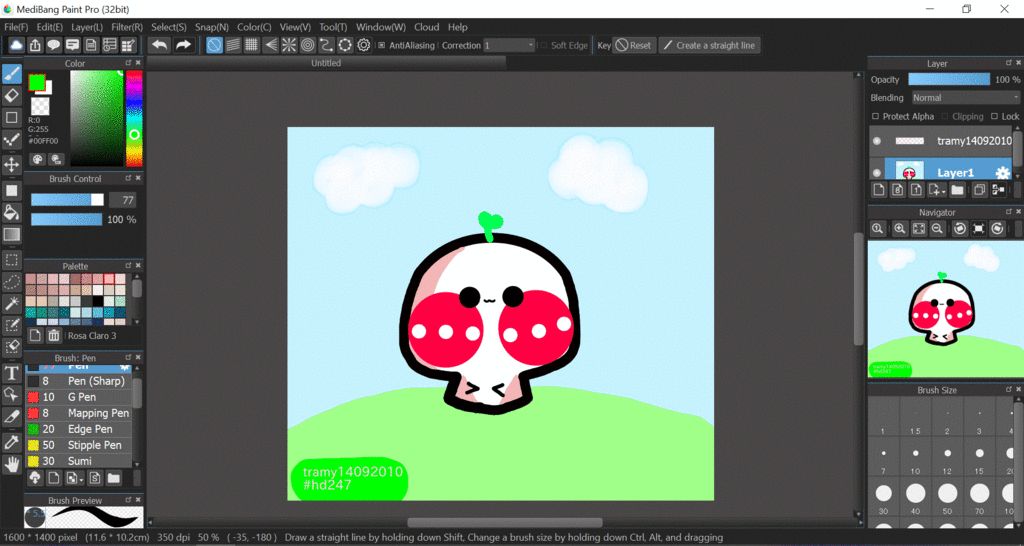Duplicate the layer with the duplicate icon
The width and height of the screenshot is (1024, 546).
tap(979, 190)
